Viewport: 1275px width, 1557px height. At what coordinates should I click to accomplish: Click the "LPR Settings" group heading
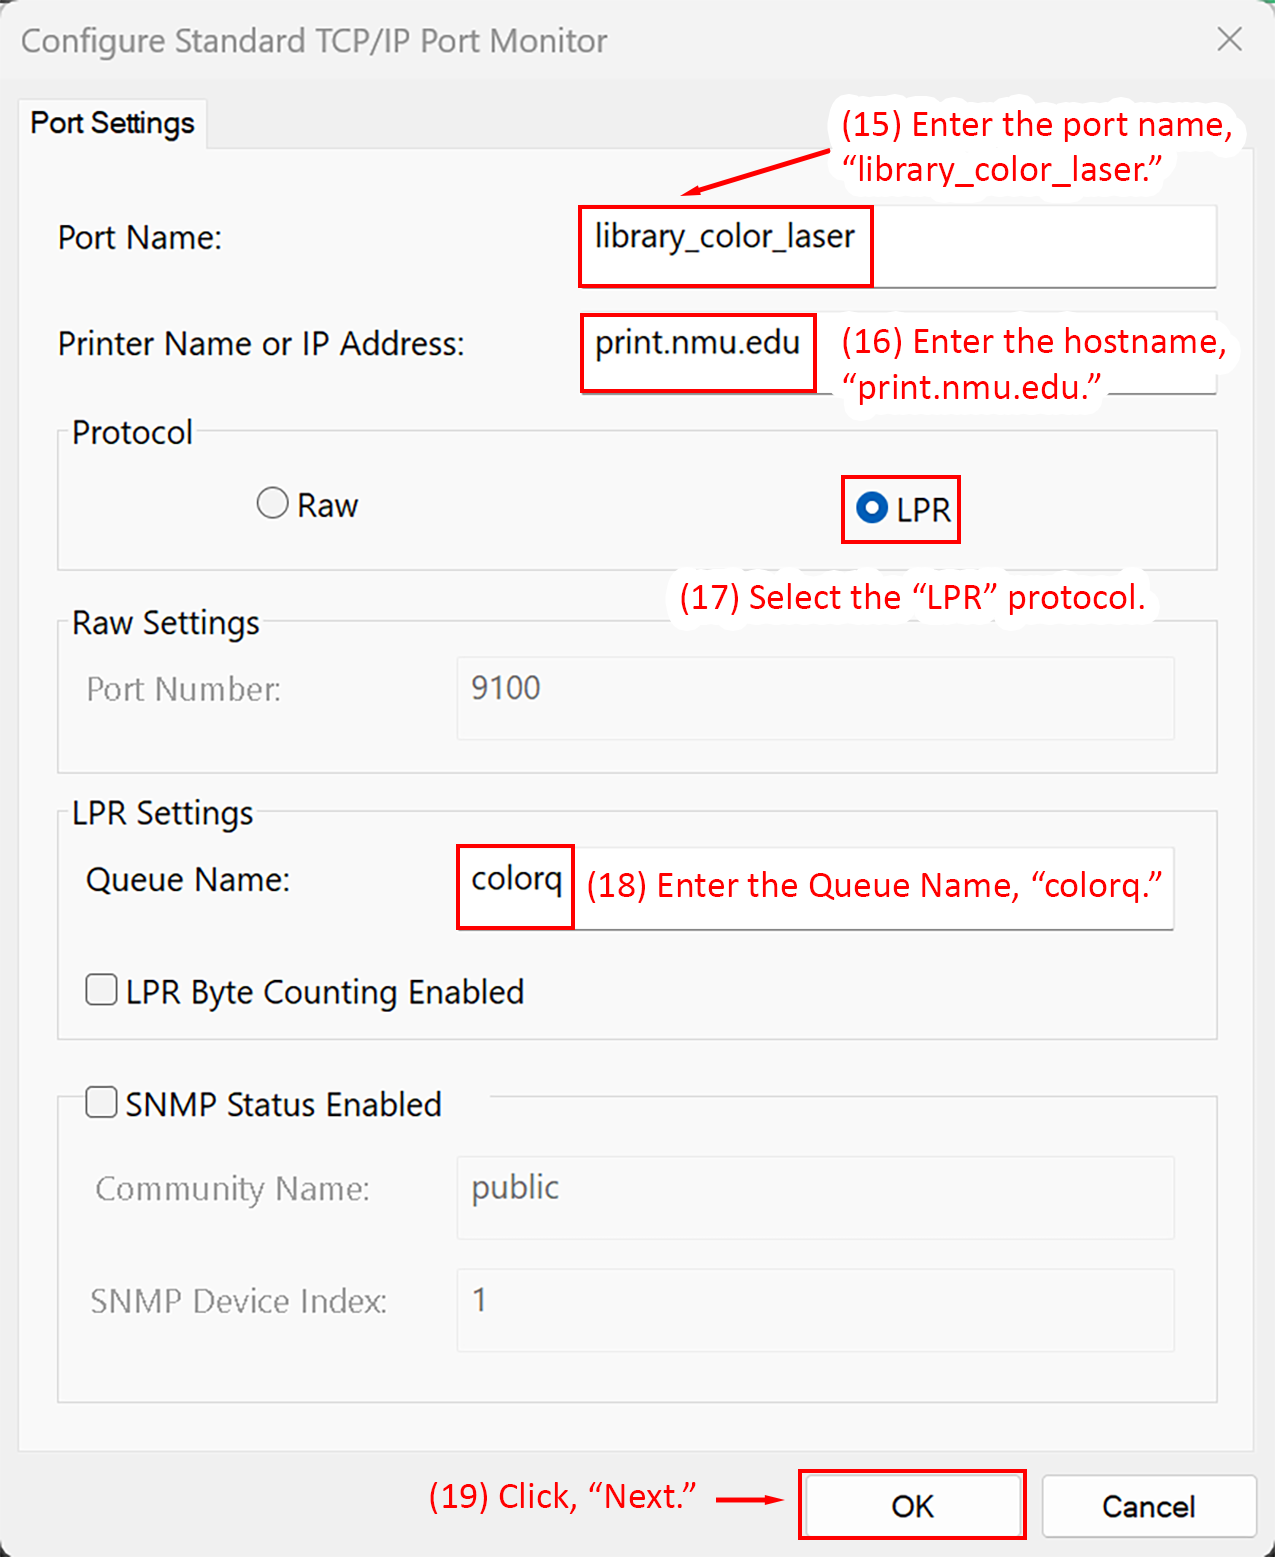coord(163,813)
